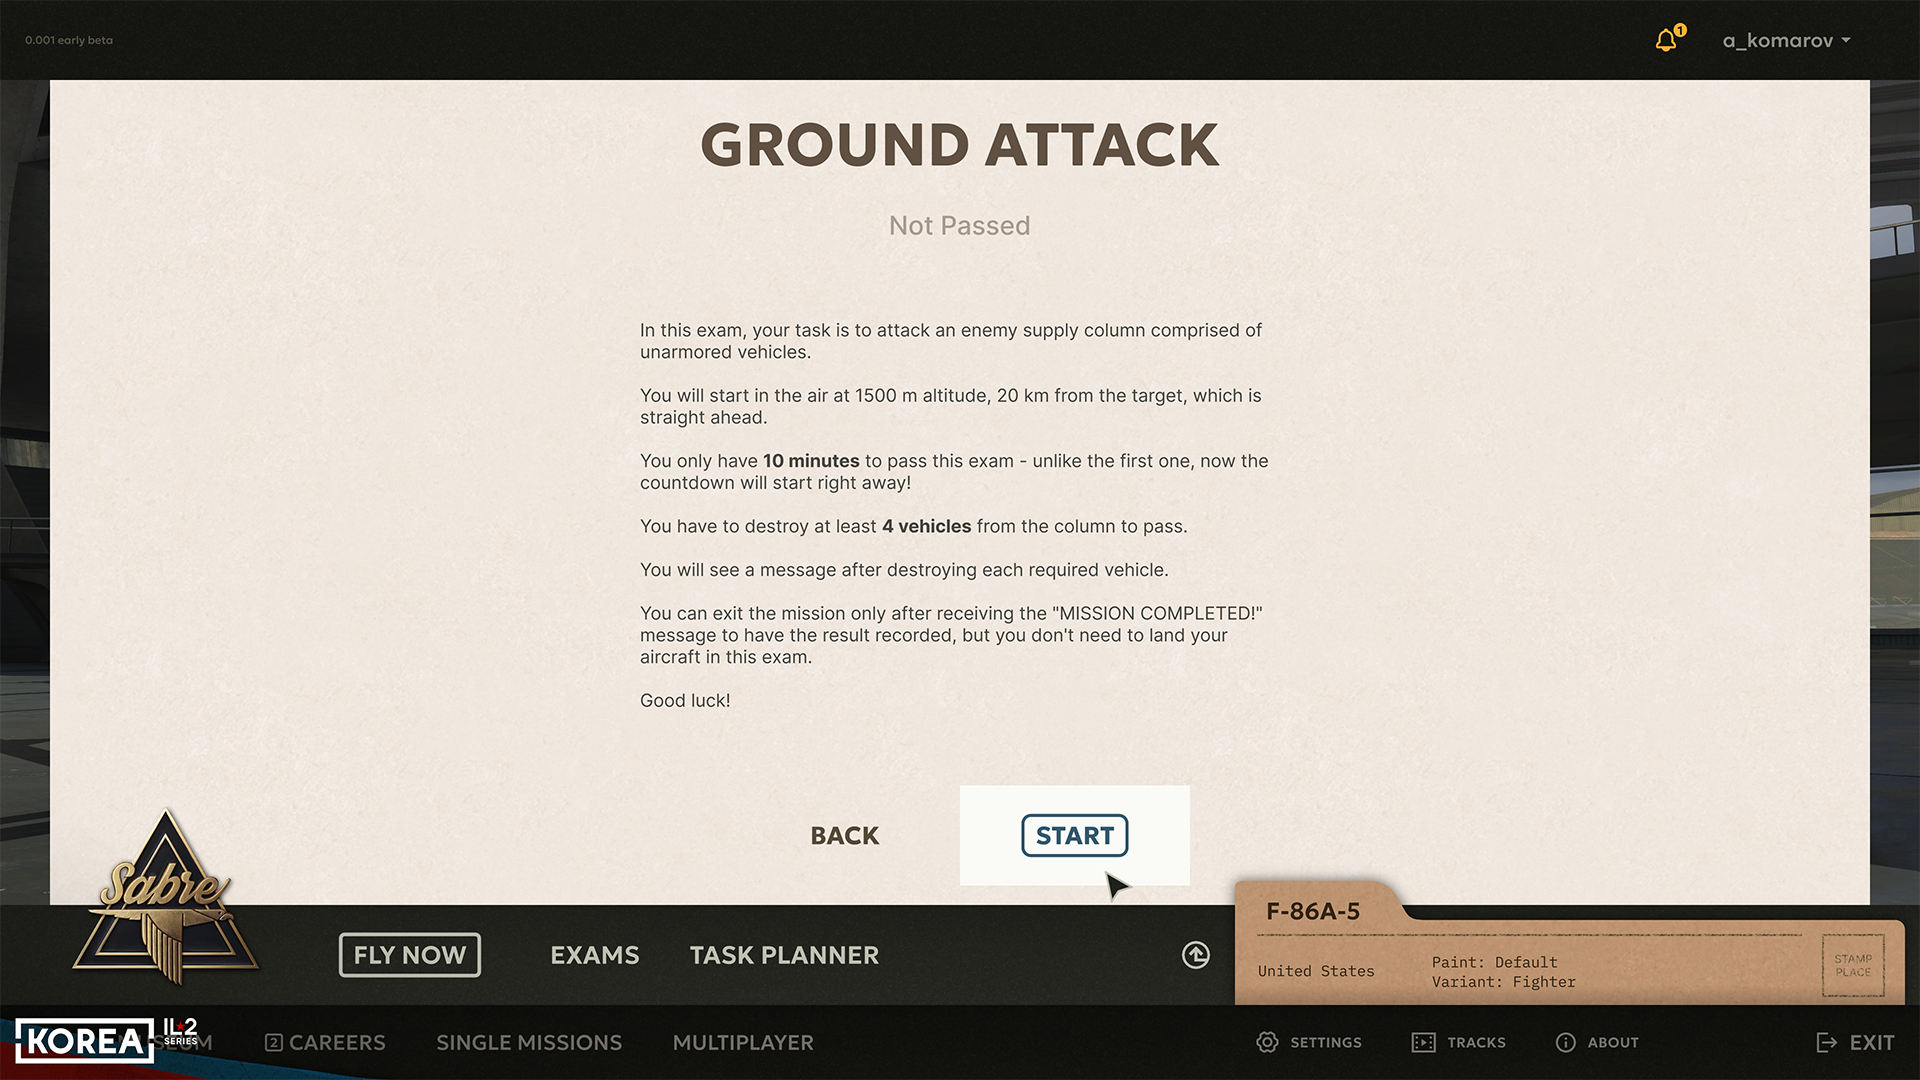Go back using the Back button
1920x1080 pixels.
pyautogui.click(x=845, y=835)
